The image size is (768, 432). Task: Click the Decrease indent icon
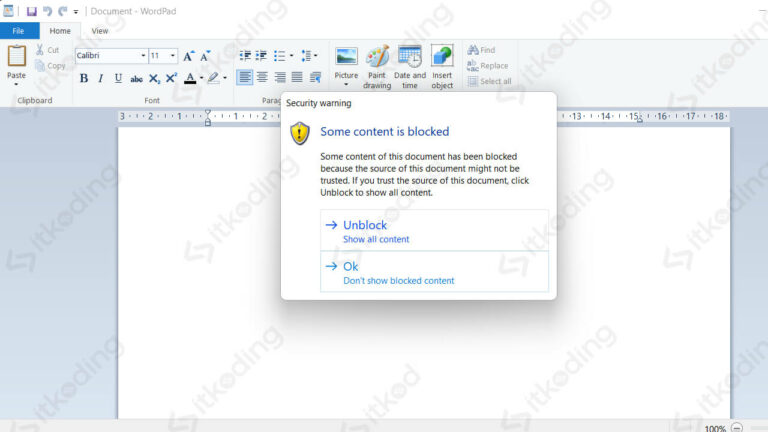coord(245,56)
